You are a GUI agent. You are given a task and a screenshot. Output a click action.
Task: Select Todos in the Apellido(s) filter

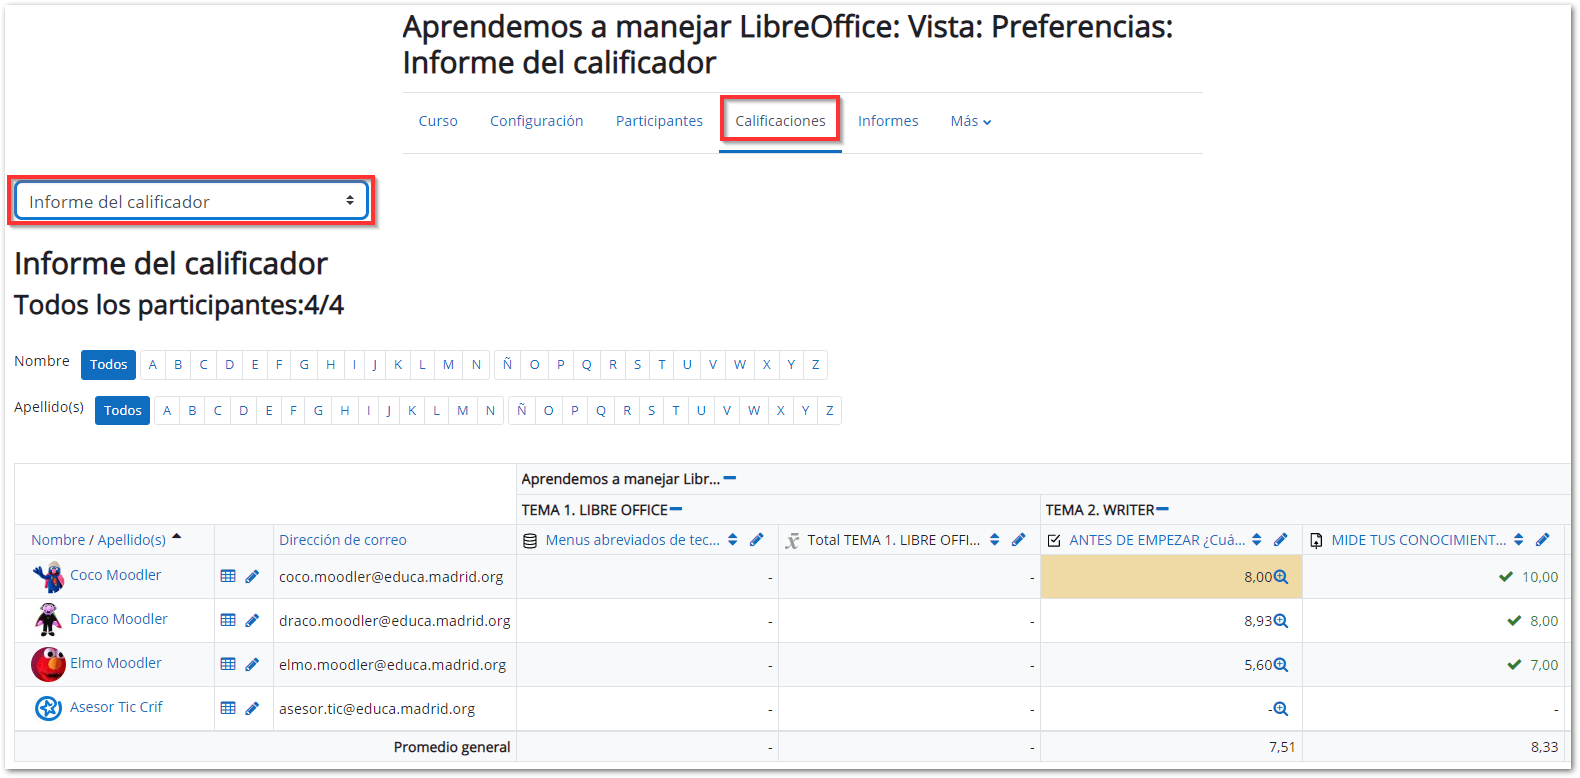[122, 410]
